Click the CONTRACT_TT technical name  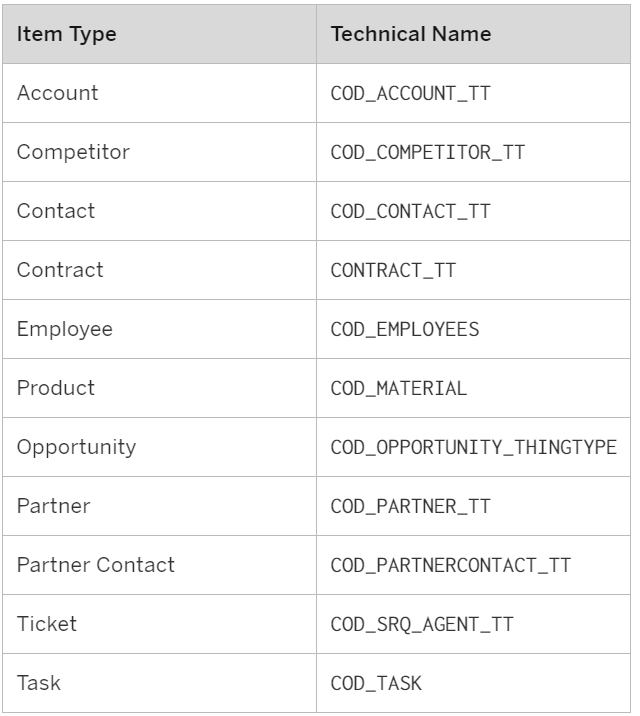click(x=394, y=271)
